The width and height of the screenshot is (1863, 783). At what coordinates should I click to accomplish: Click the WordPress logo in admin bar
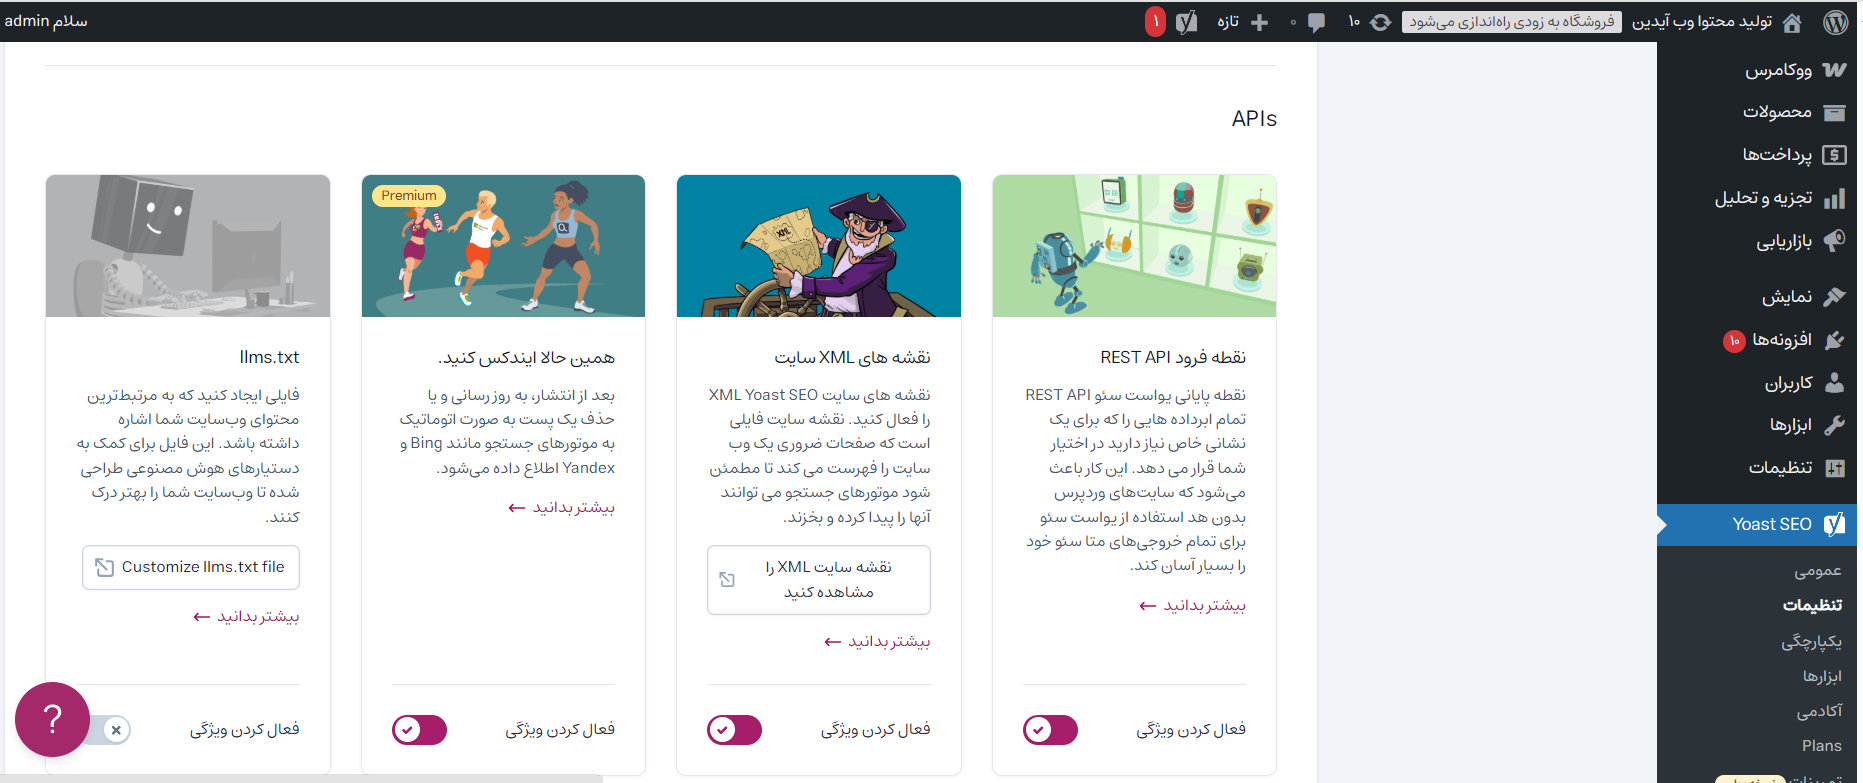coord(1835,22)
